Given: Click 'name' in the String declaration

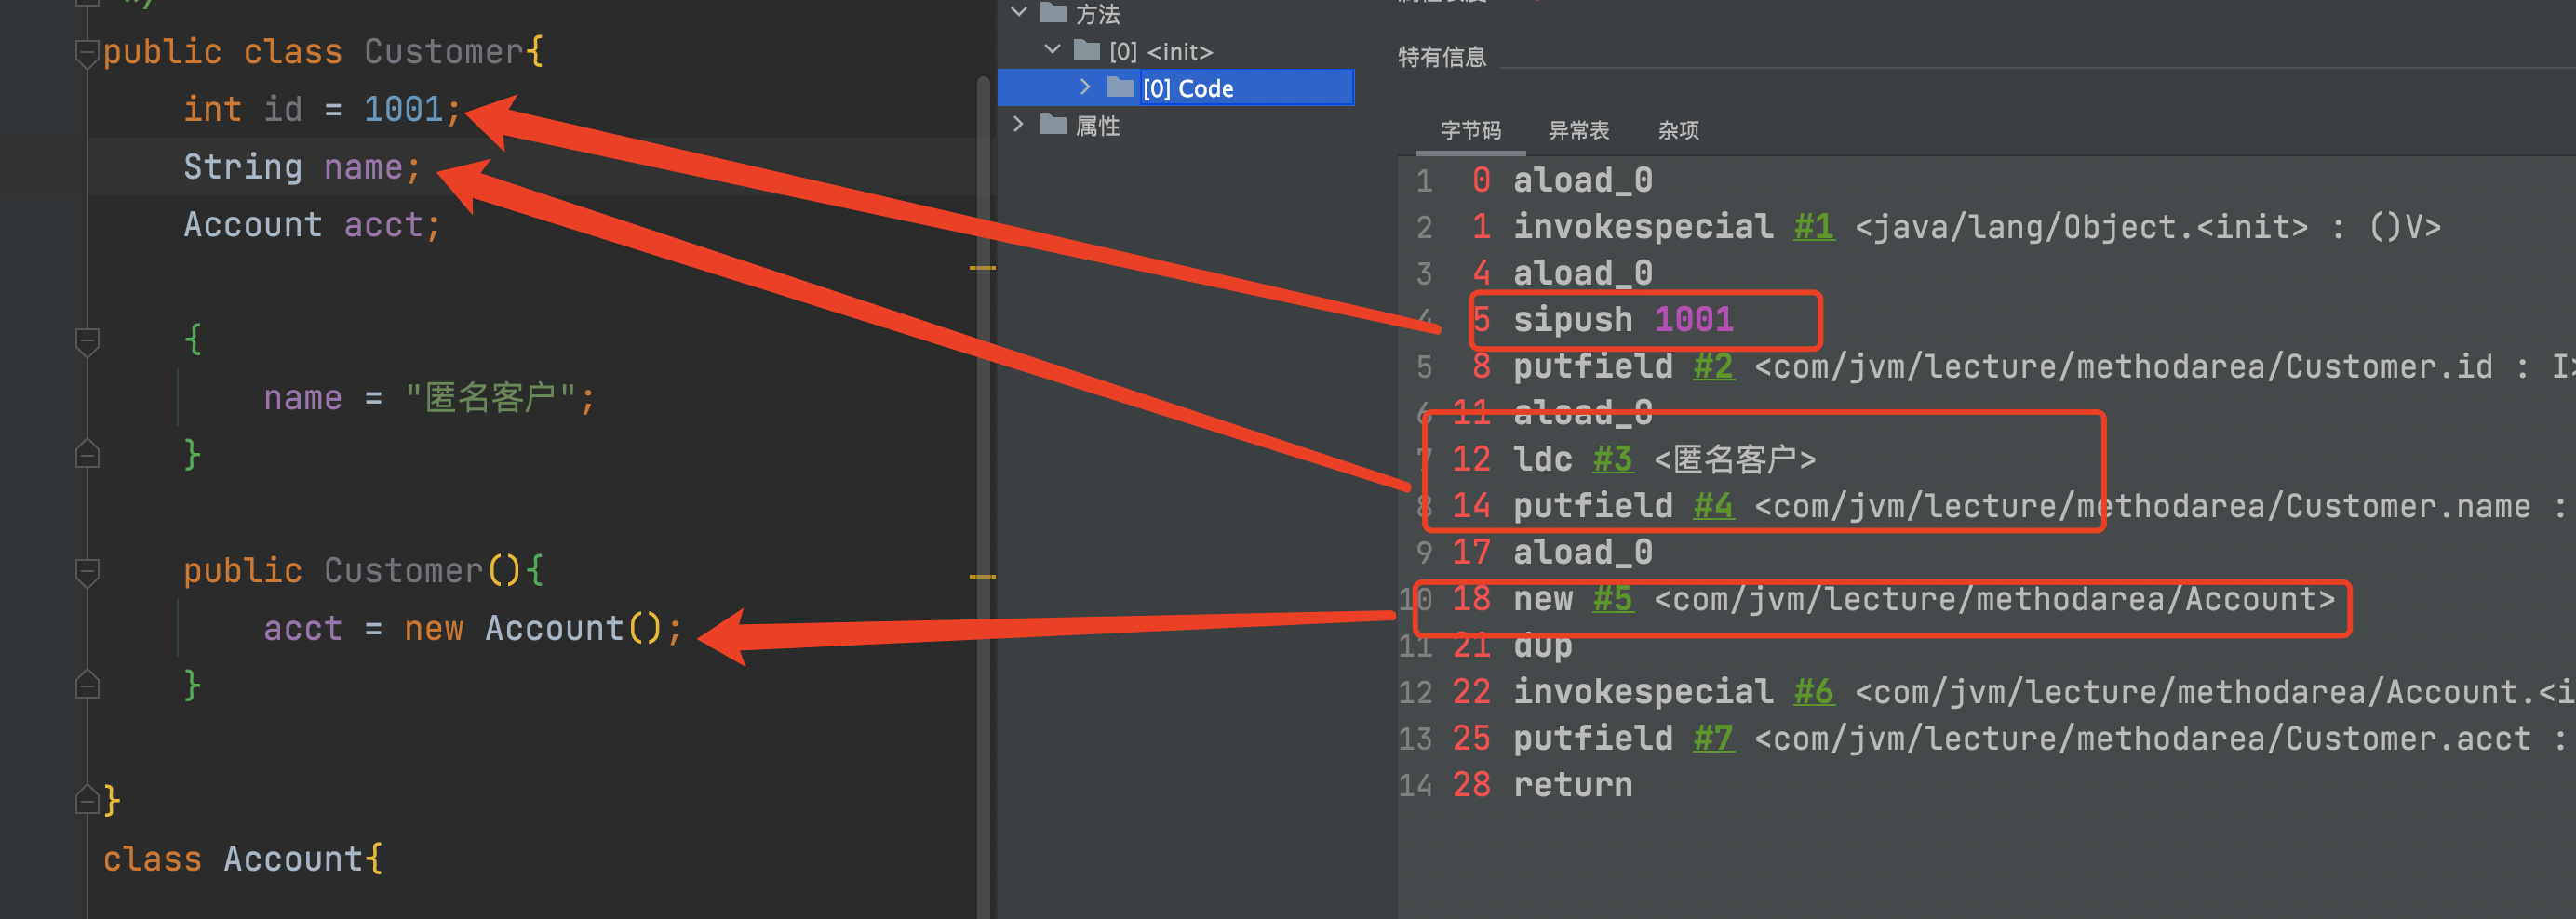Looking at the screenshot, I should pos(363,167).
